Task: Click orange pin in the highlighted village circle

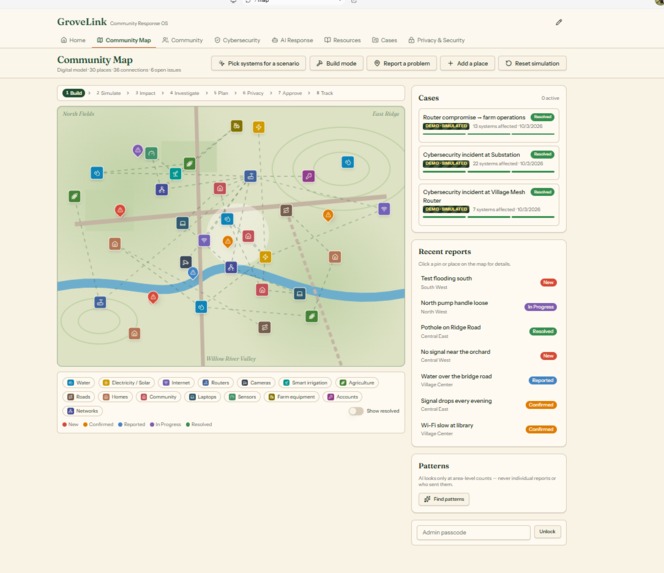Action: (x=227, y=242)
